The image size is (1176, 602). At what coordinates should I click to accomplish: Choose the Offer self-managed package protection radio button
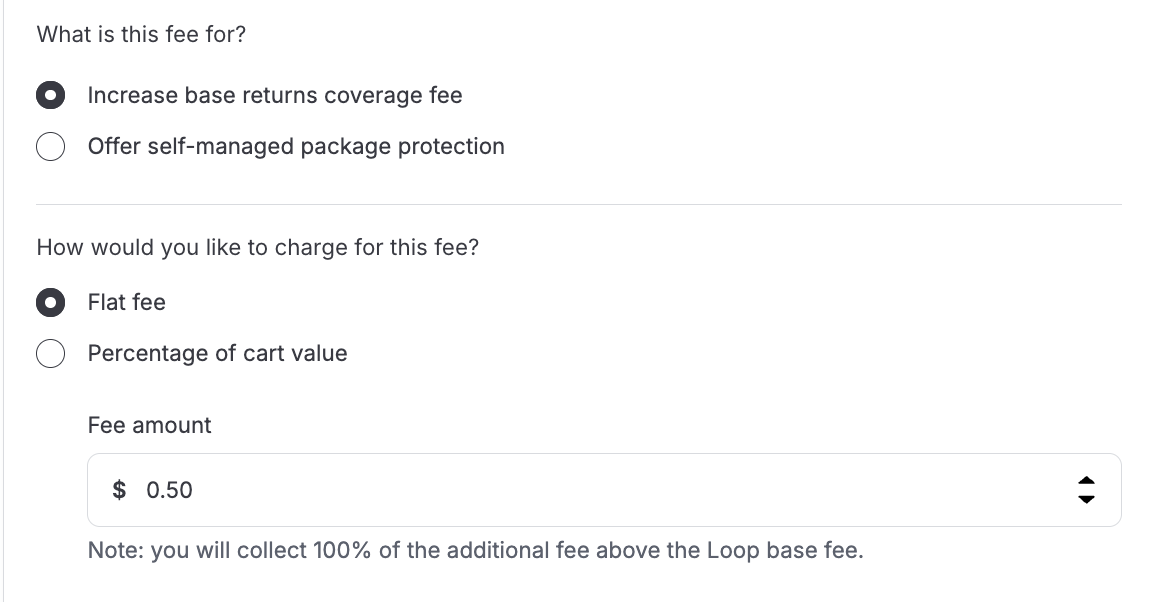(x=51, y=147)
